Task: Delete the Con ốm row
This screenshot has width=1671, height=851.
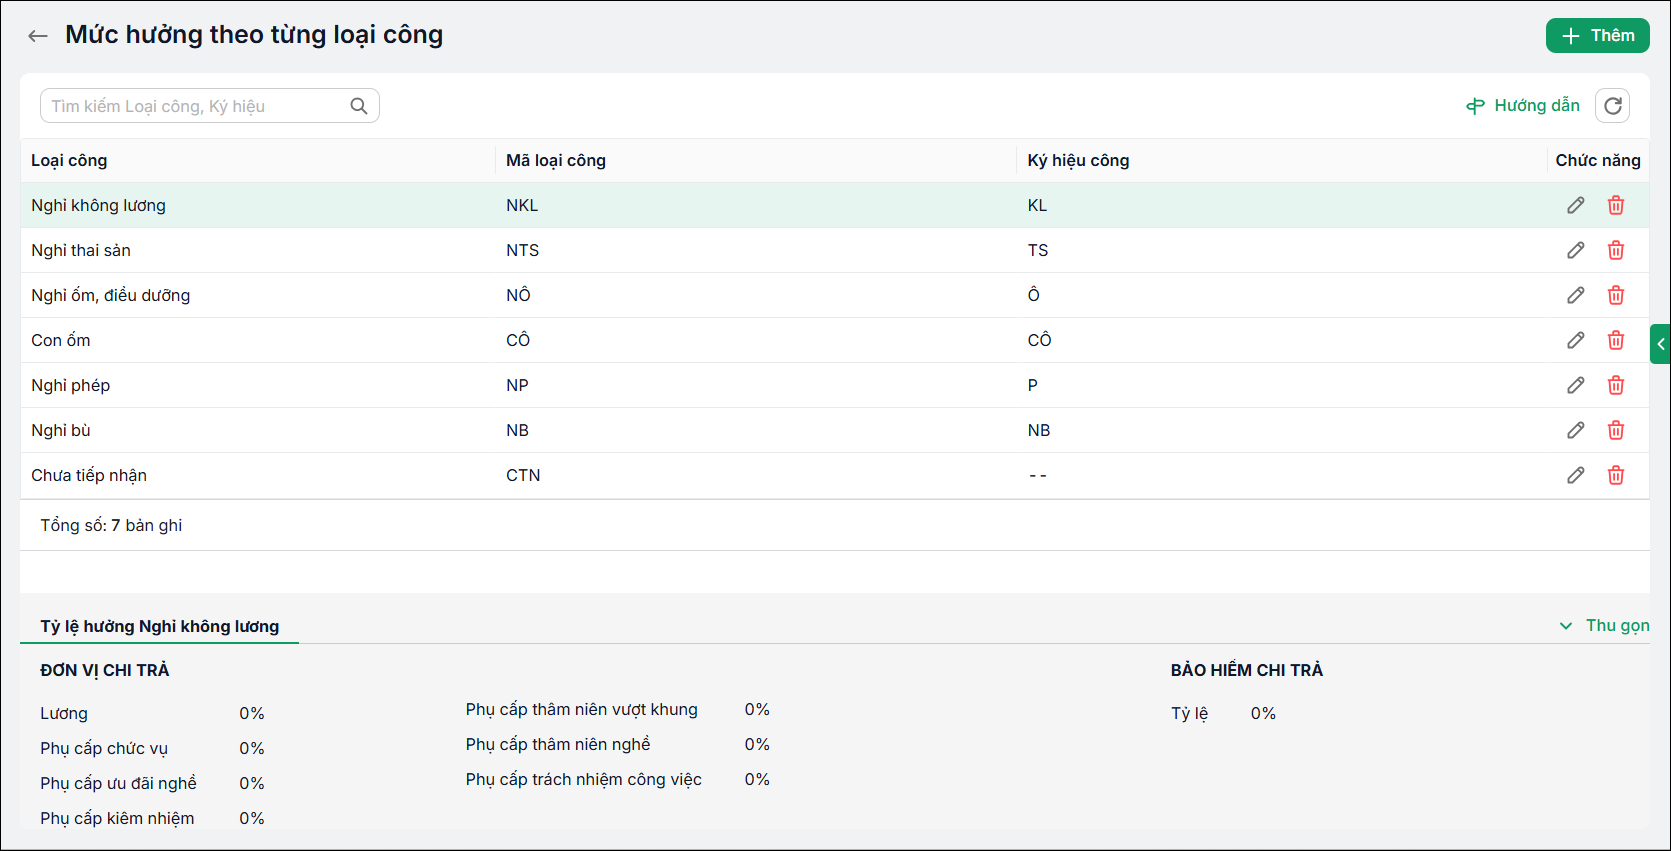Action: point(1616,340)
